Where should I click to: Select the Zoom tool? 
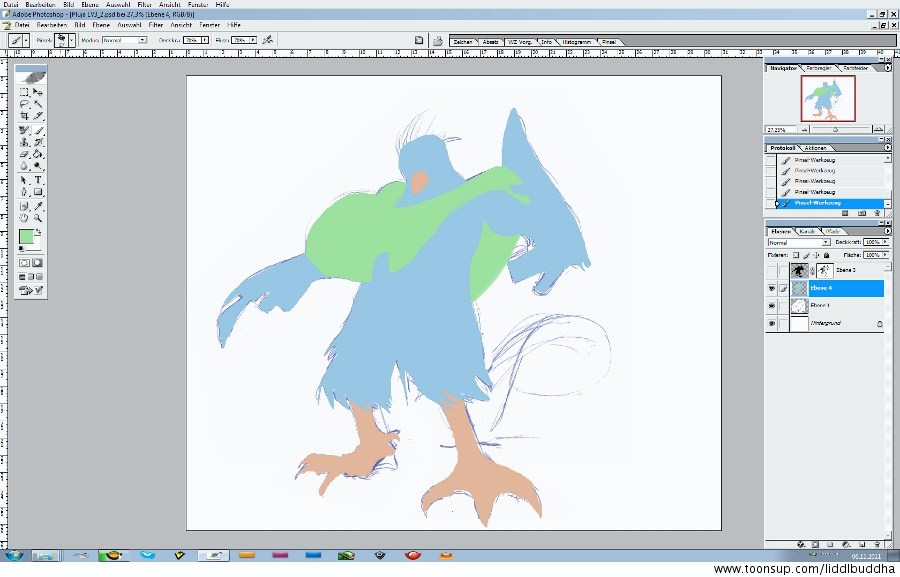38,218
